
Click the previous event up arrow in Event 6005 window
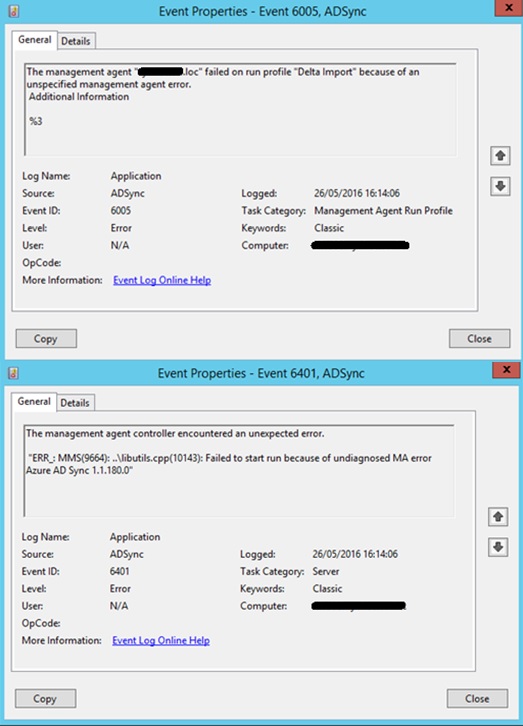tap(500, 156)
